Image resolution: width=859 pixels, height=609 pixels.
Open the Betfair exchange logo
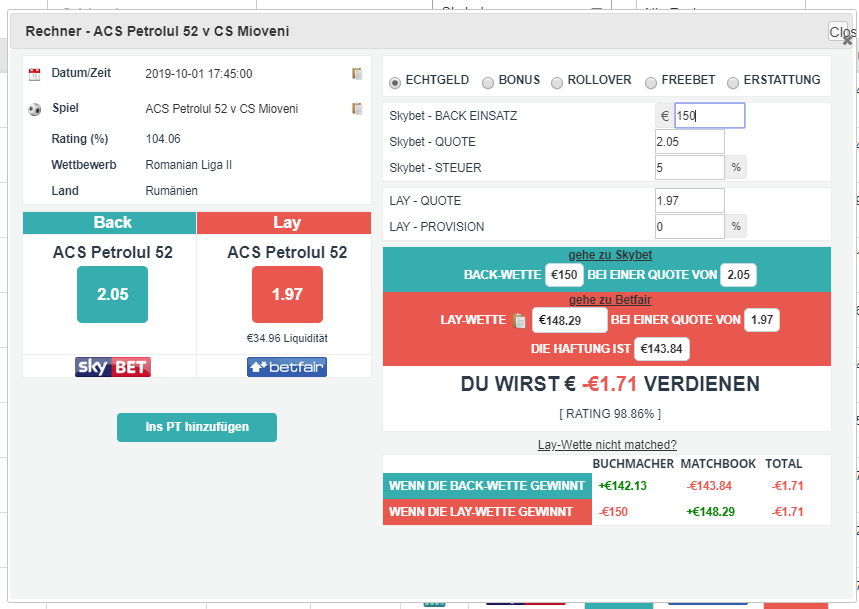point(287,366)
